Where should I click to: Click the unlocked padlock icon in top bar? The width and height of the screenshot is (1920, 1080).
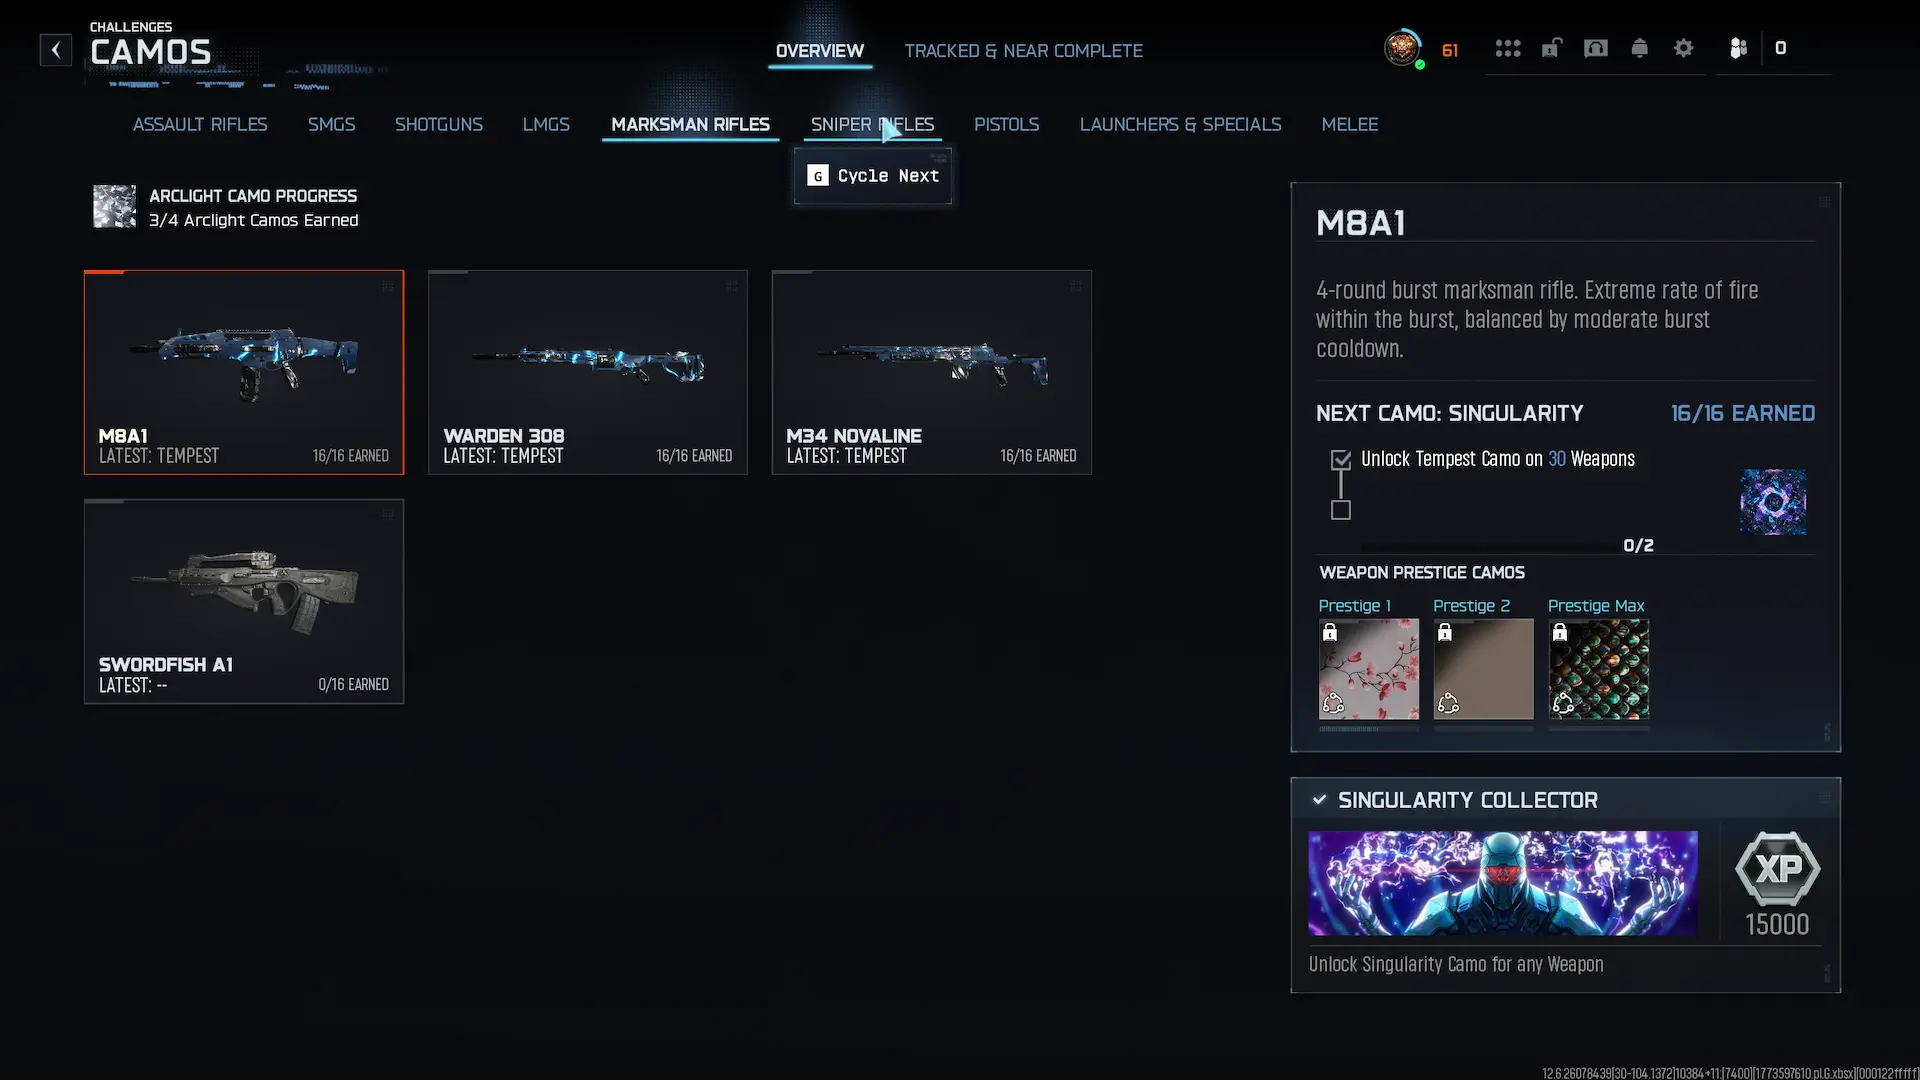click(1551, 48)
